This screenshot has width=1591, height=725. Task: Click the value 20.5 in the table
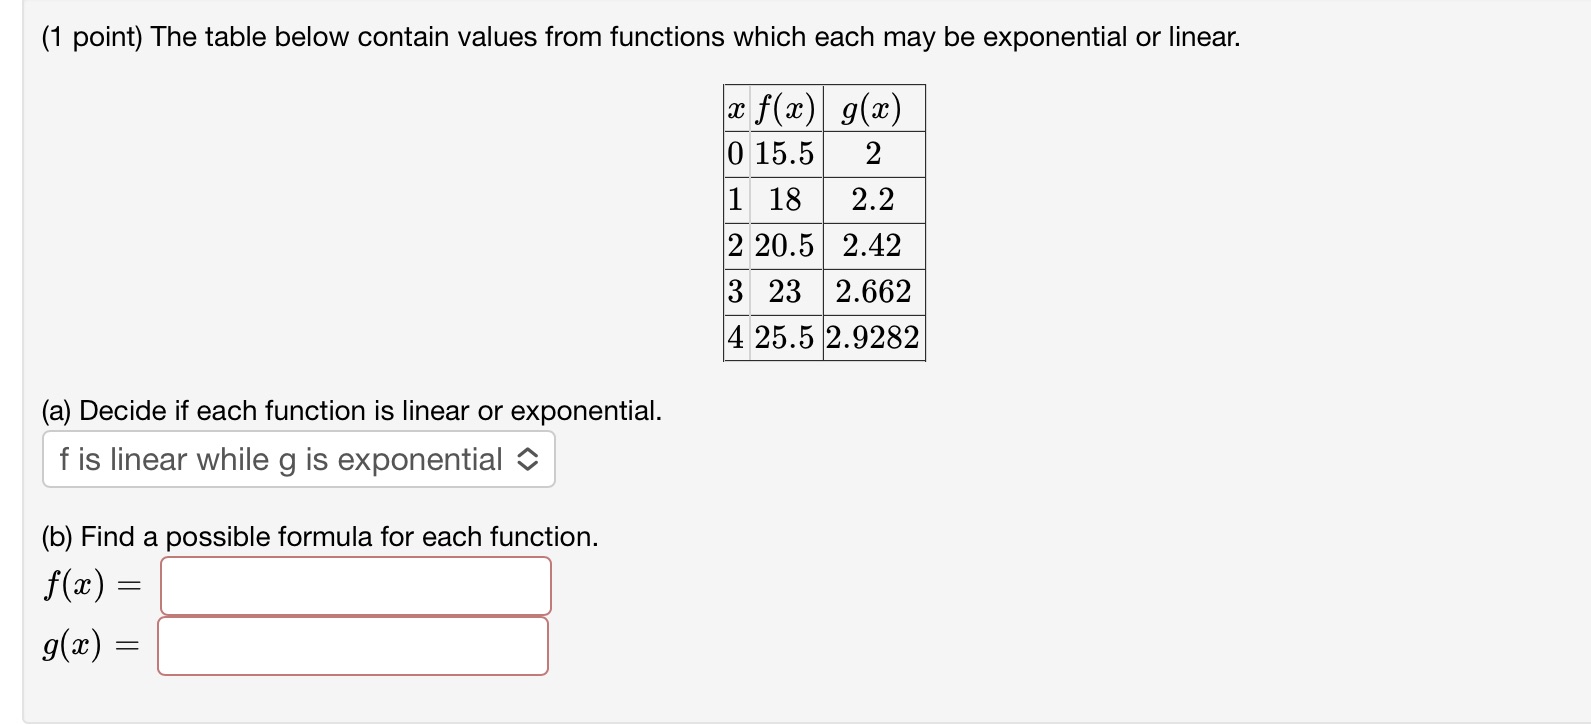785,245
